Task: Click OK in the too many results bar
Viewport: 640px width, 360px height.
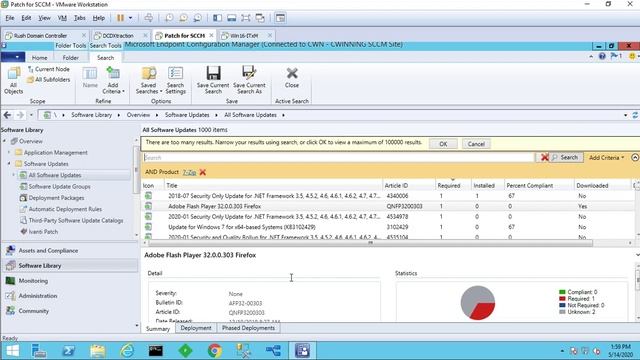Action: coord(443,144)
